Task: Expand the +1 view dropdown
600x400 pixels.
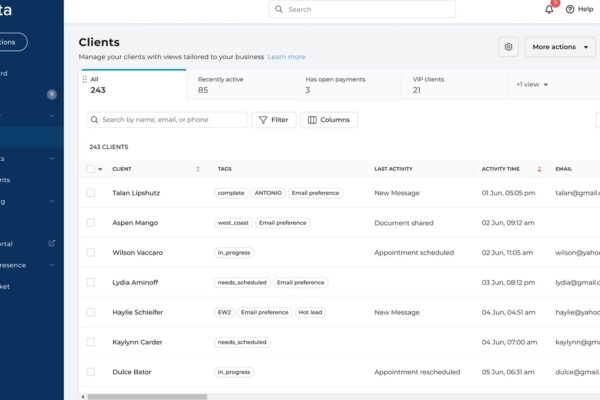Action: coord(532,84)
